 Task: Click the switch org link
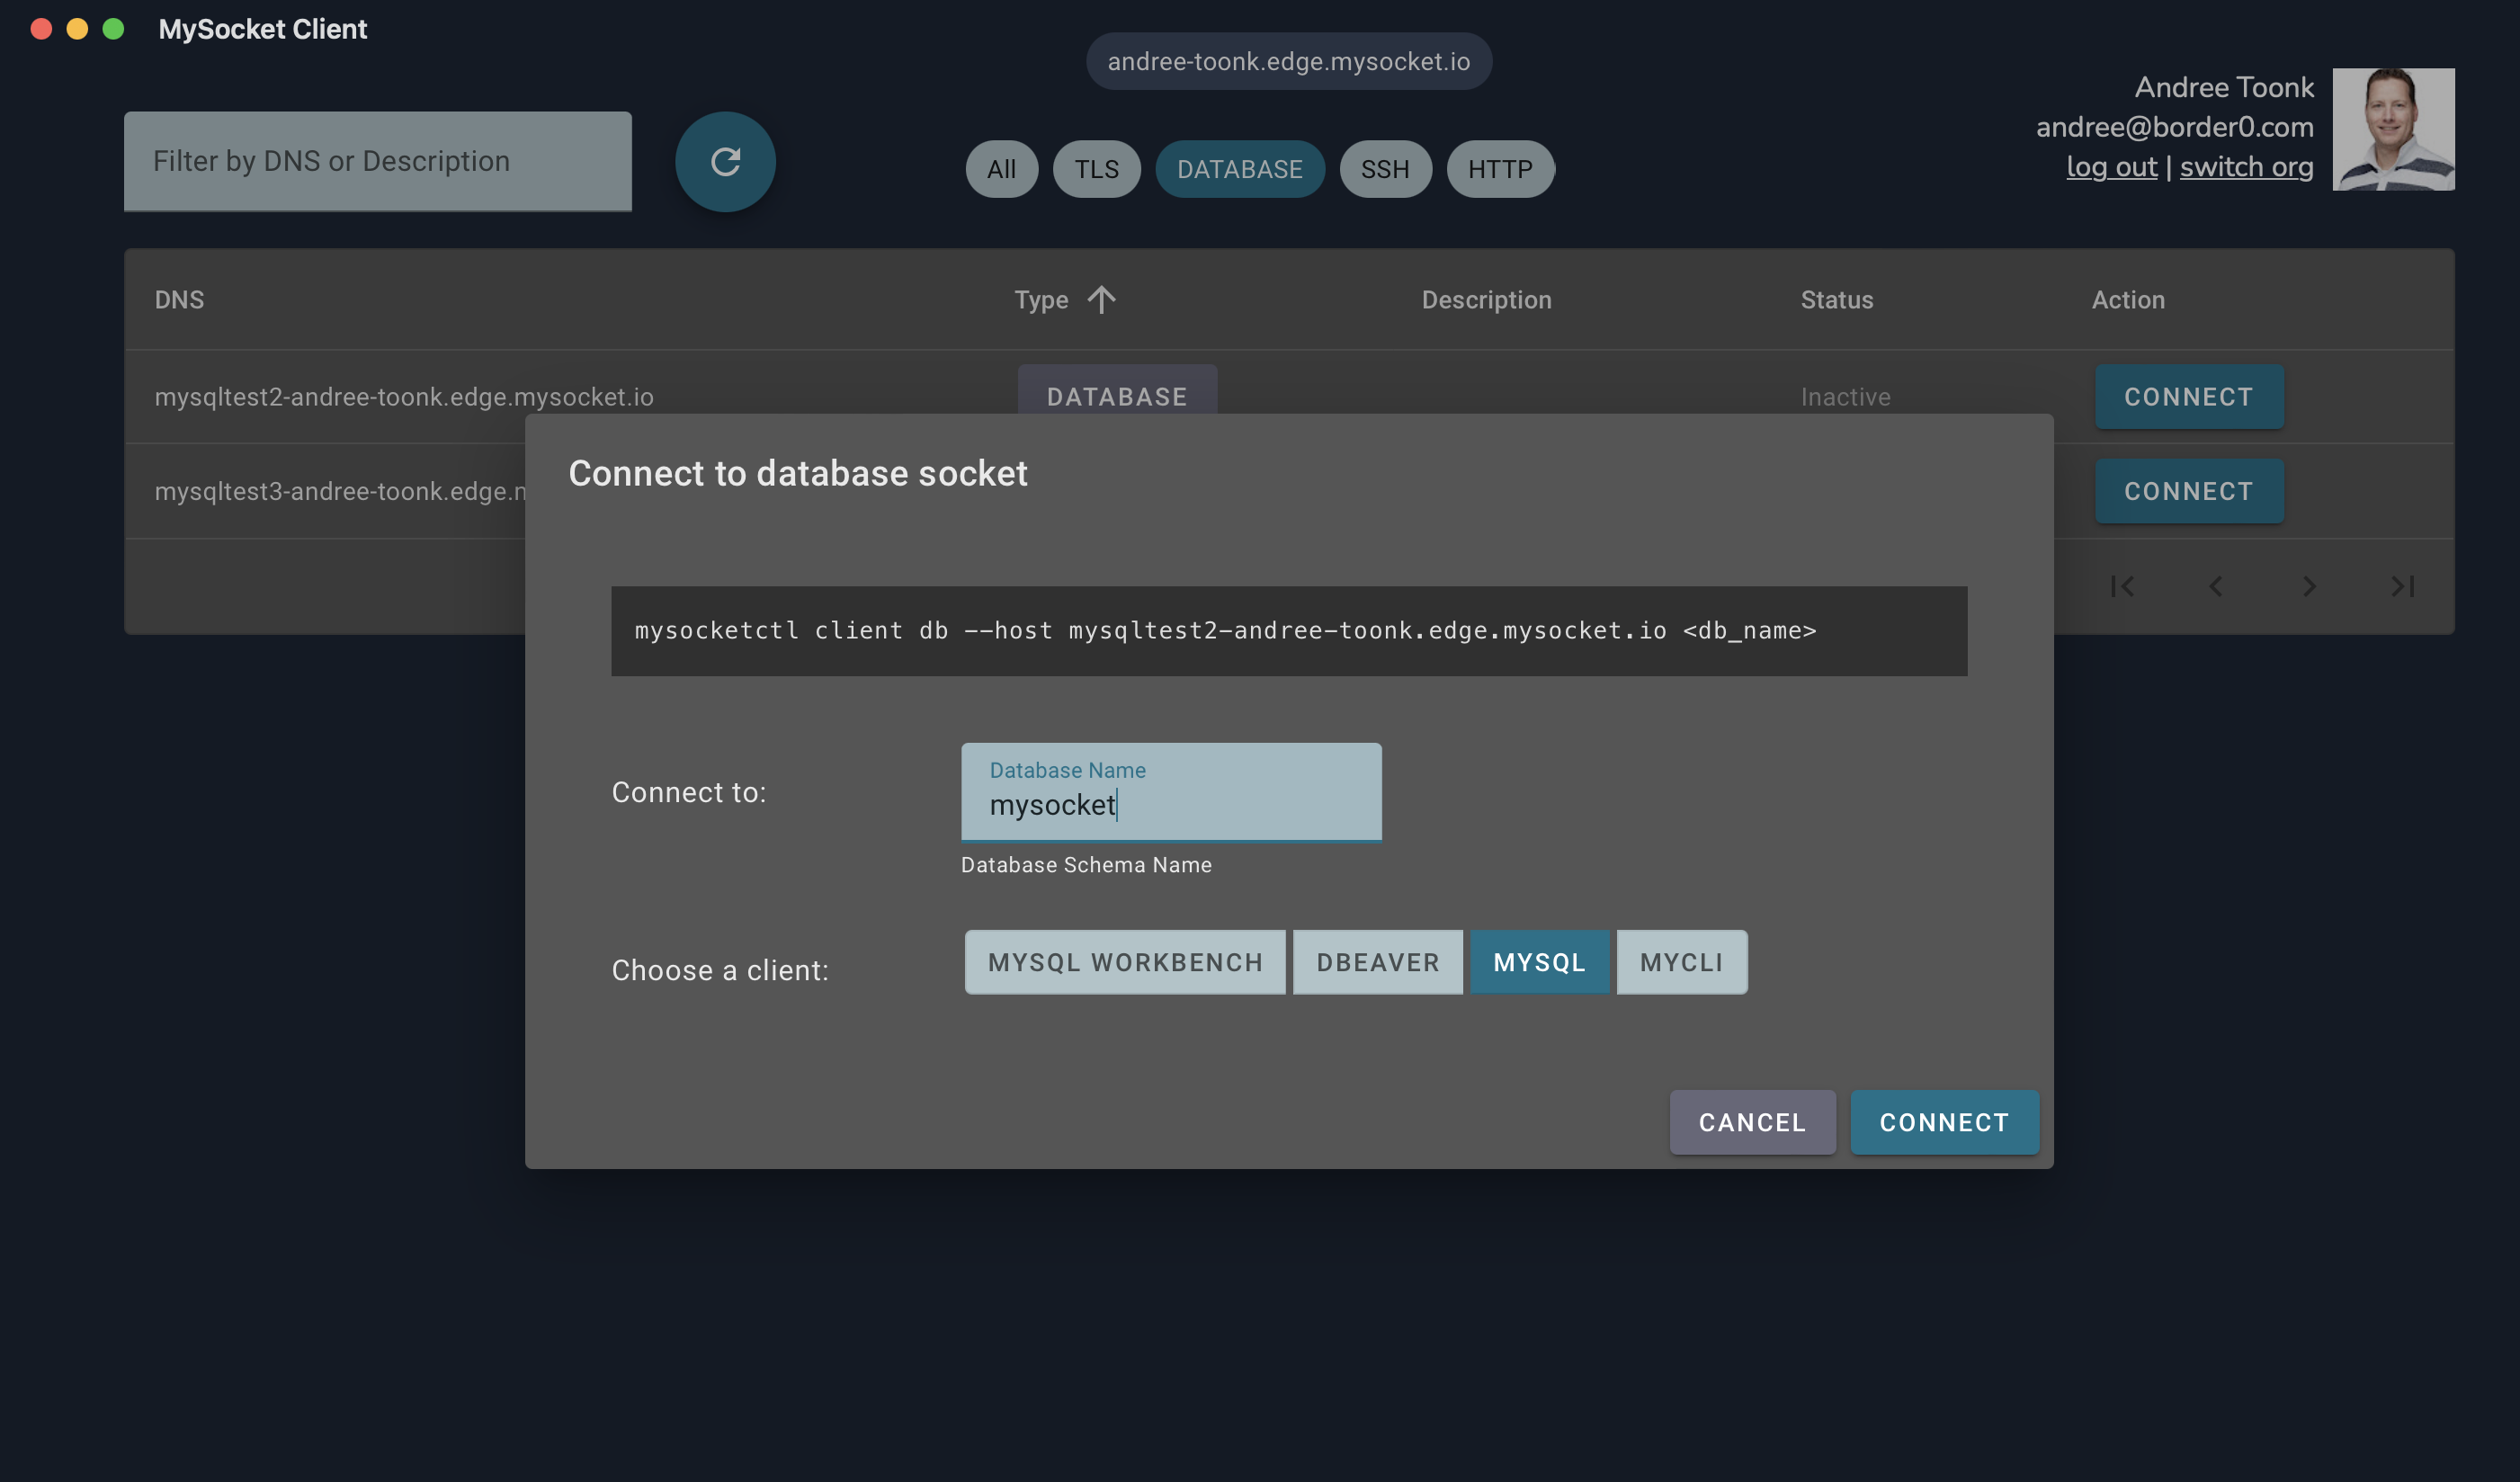click(2246, 167)
